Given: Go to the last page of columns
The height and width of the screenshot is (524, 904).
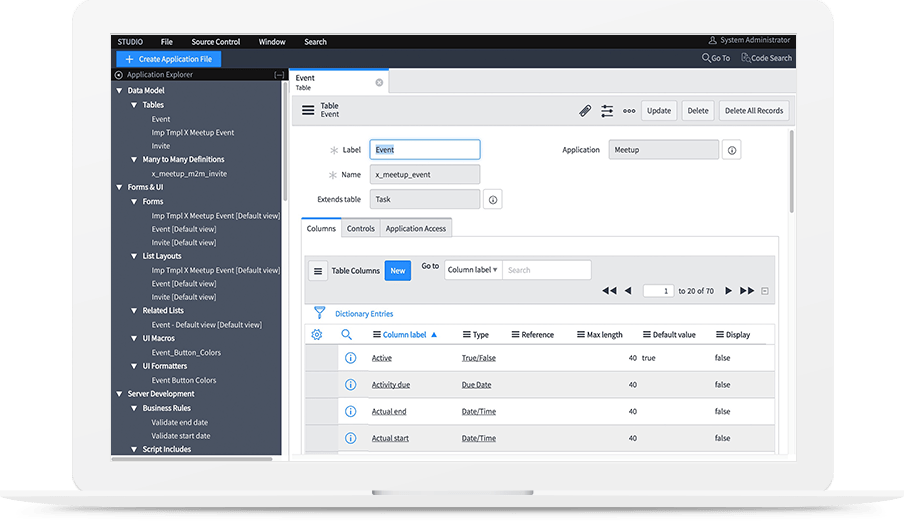Looking at the screenshot, I should click(747, 291).
